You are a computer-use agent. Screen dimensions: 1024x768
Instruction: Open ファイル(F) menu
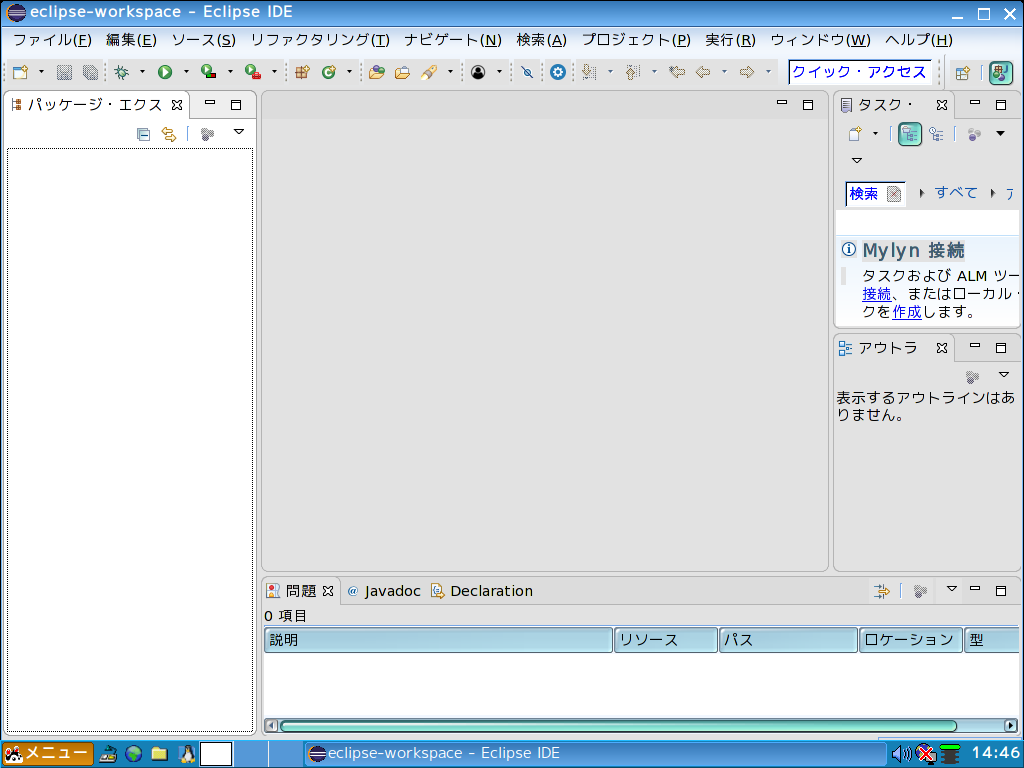[52, 40]
